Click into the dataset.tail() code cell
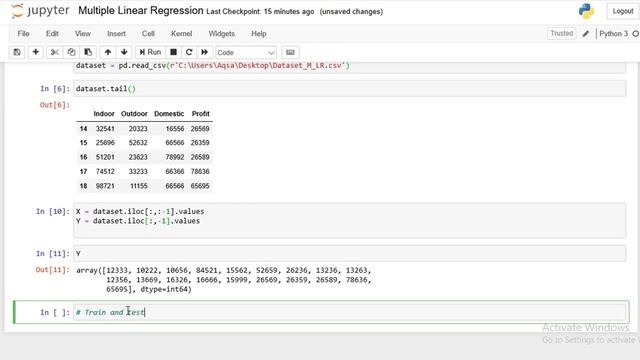 point(349,89)
